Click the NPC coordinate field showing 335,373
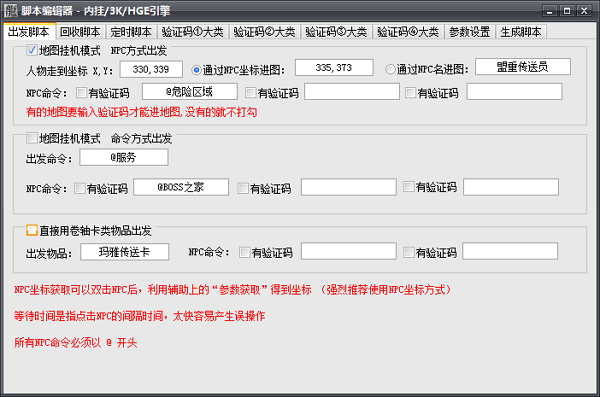Viewport: 600px width, 397px height. (334, 68)
